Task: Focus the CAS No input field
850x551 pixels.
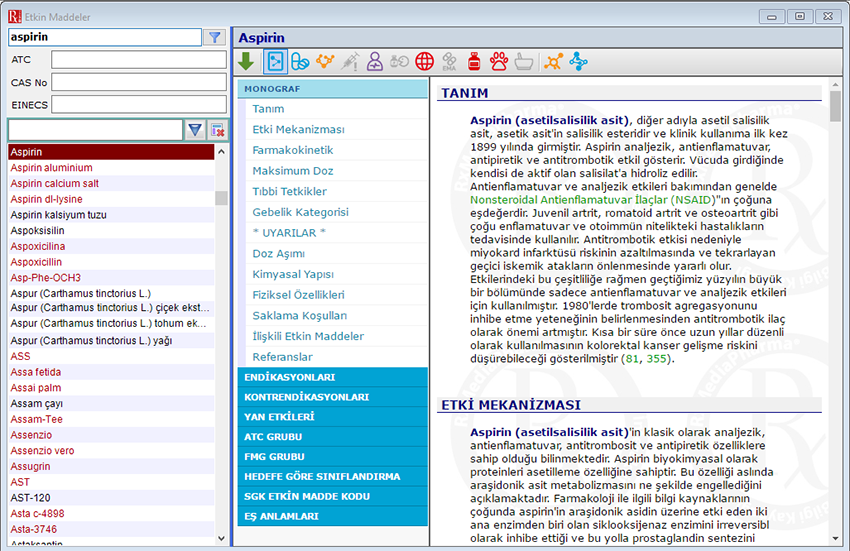Action: 139,82
